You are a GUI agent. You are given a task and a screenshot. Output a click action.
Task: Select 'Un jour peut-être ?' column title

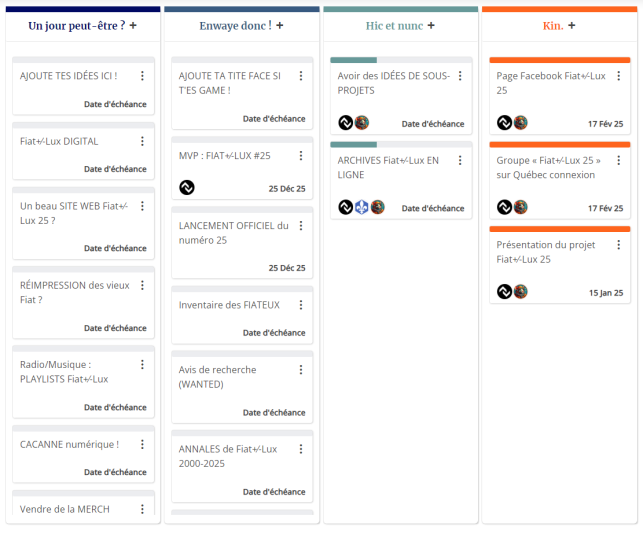pyautogui.click(x=77, y=26)
